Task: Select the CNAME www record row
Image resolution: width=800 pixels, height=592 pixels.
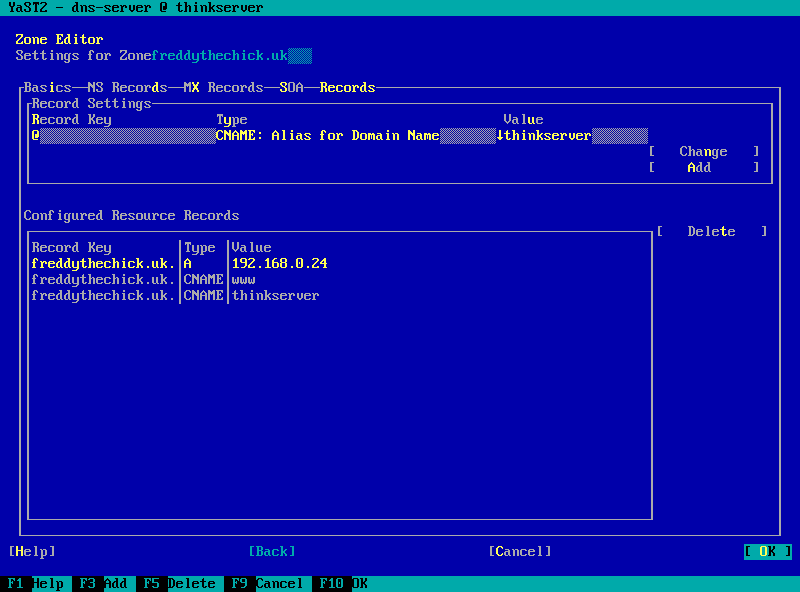Action: pos(340,280)
